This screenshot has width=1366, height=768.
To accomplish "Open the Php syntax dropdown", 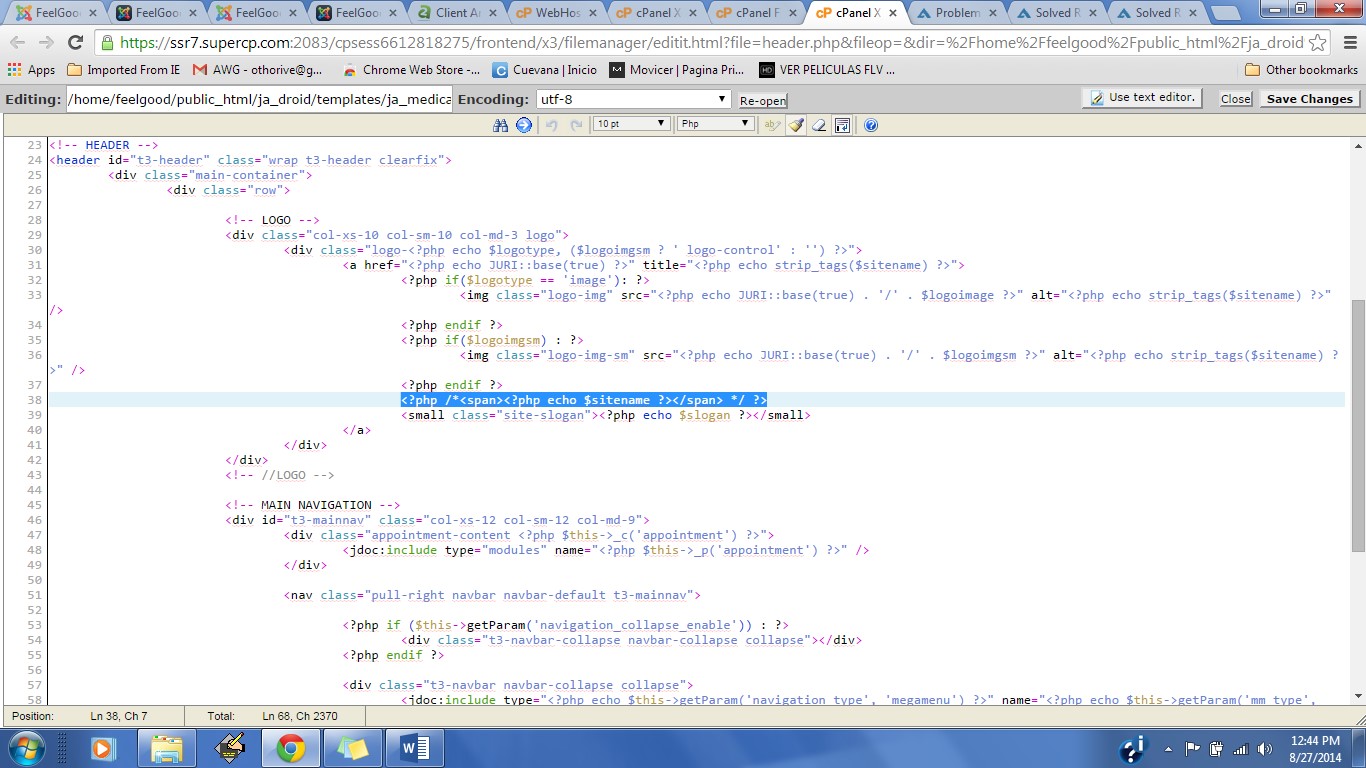I will 715,124.
